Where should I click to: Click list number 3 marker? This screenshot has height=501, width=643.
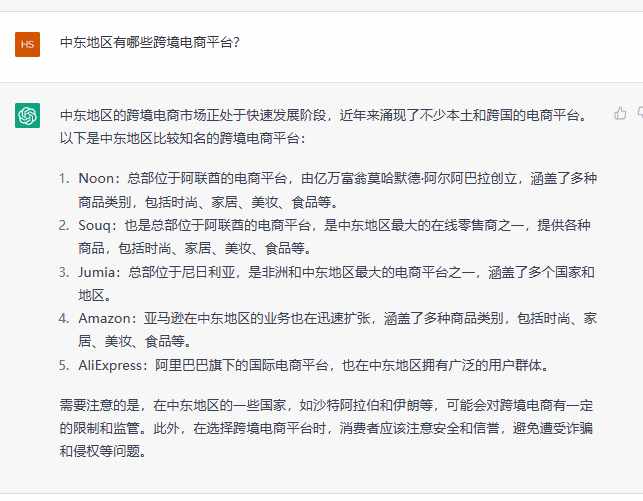coord(64,272)
